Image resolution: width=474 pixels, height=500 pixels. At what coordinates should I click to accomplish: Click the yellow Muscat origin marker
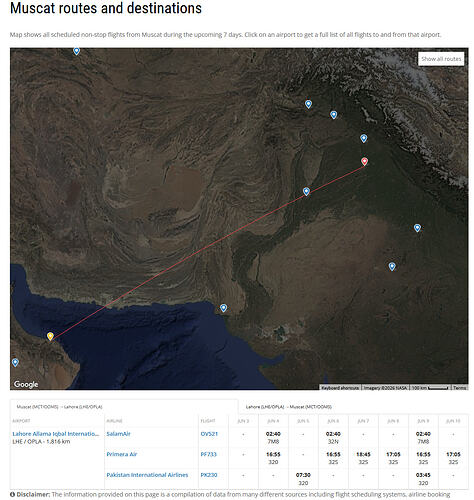[50, 336]
